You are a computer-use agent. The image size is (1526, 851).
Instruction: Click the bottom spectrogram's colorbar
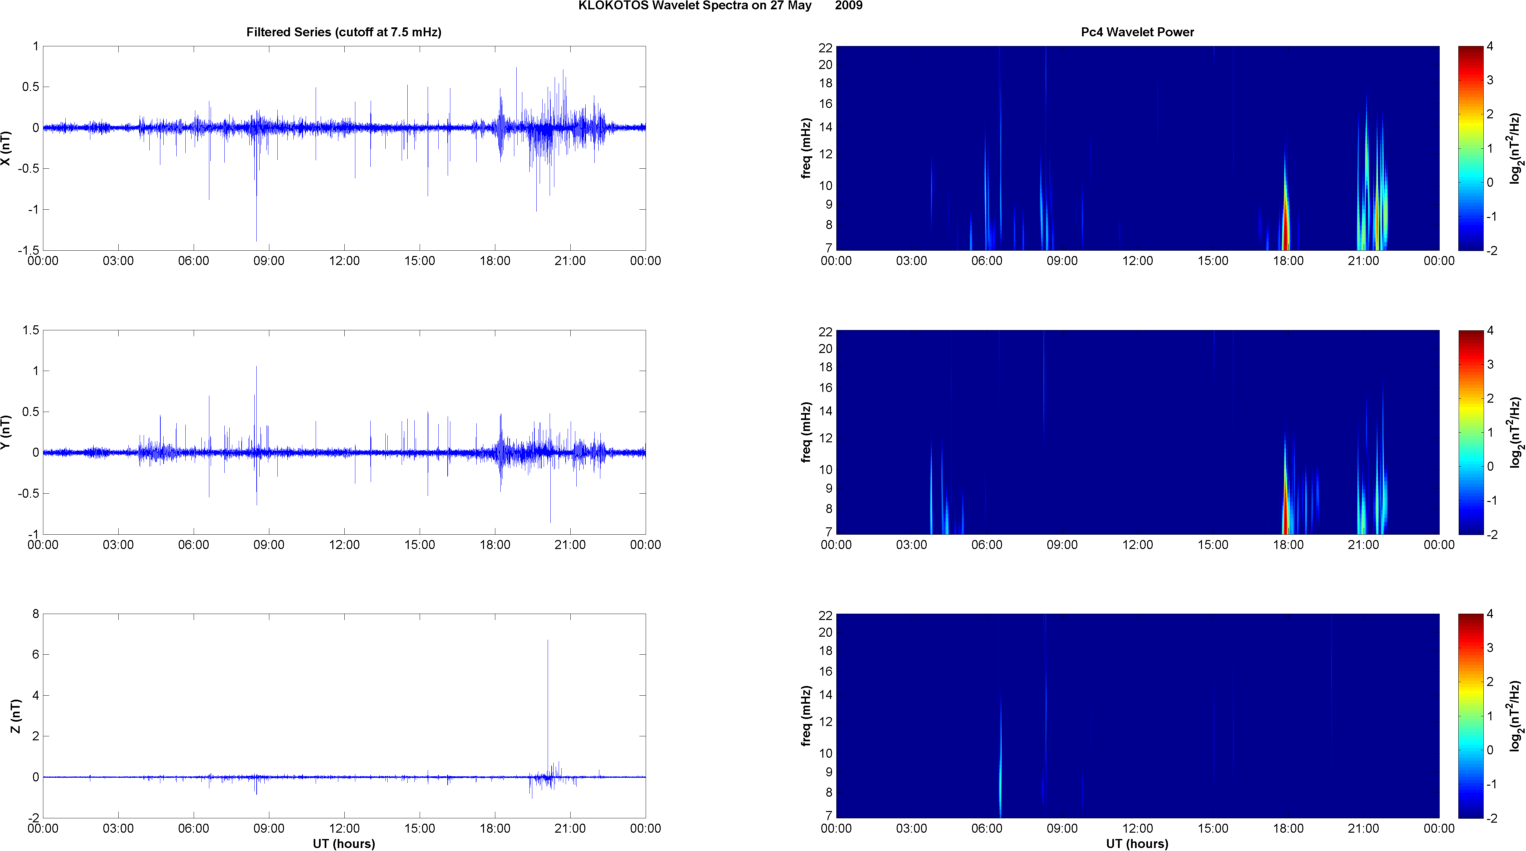(x=1470, y=716)
